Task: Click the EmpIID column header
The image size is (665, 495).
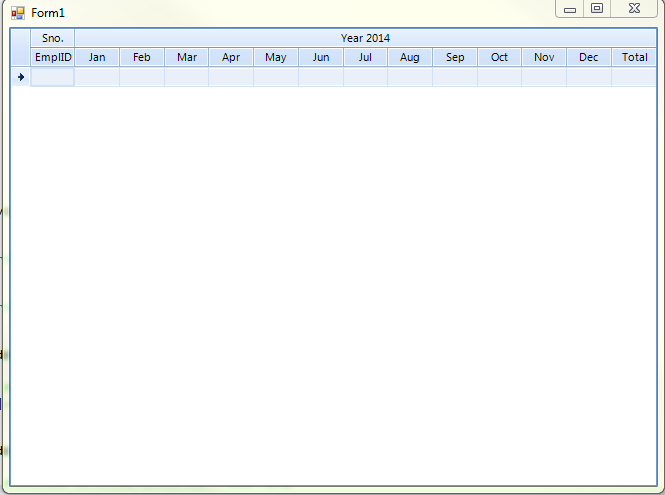Action: pyautogui.click(x=53, y=57)
